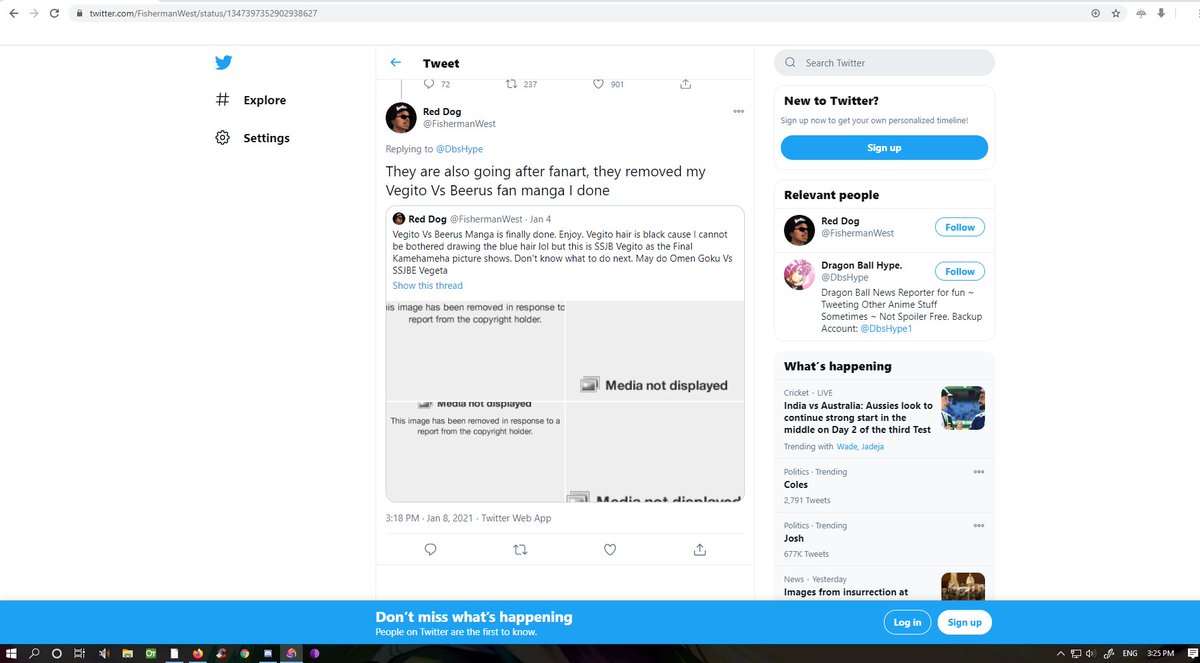1200x663 pixels.
Task: Show hidden system tray icons
Action: tap(1061, 653)
